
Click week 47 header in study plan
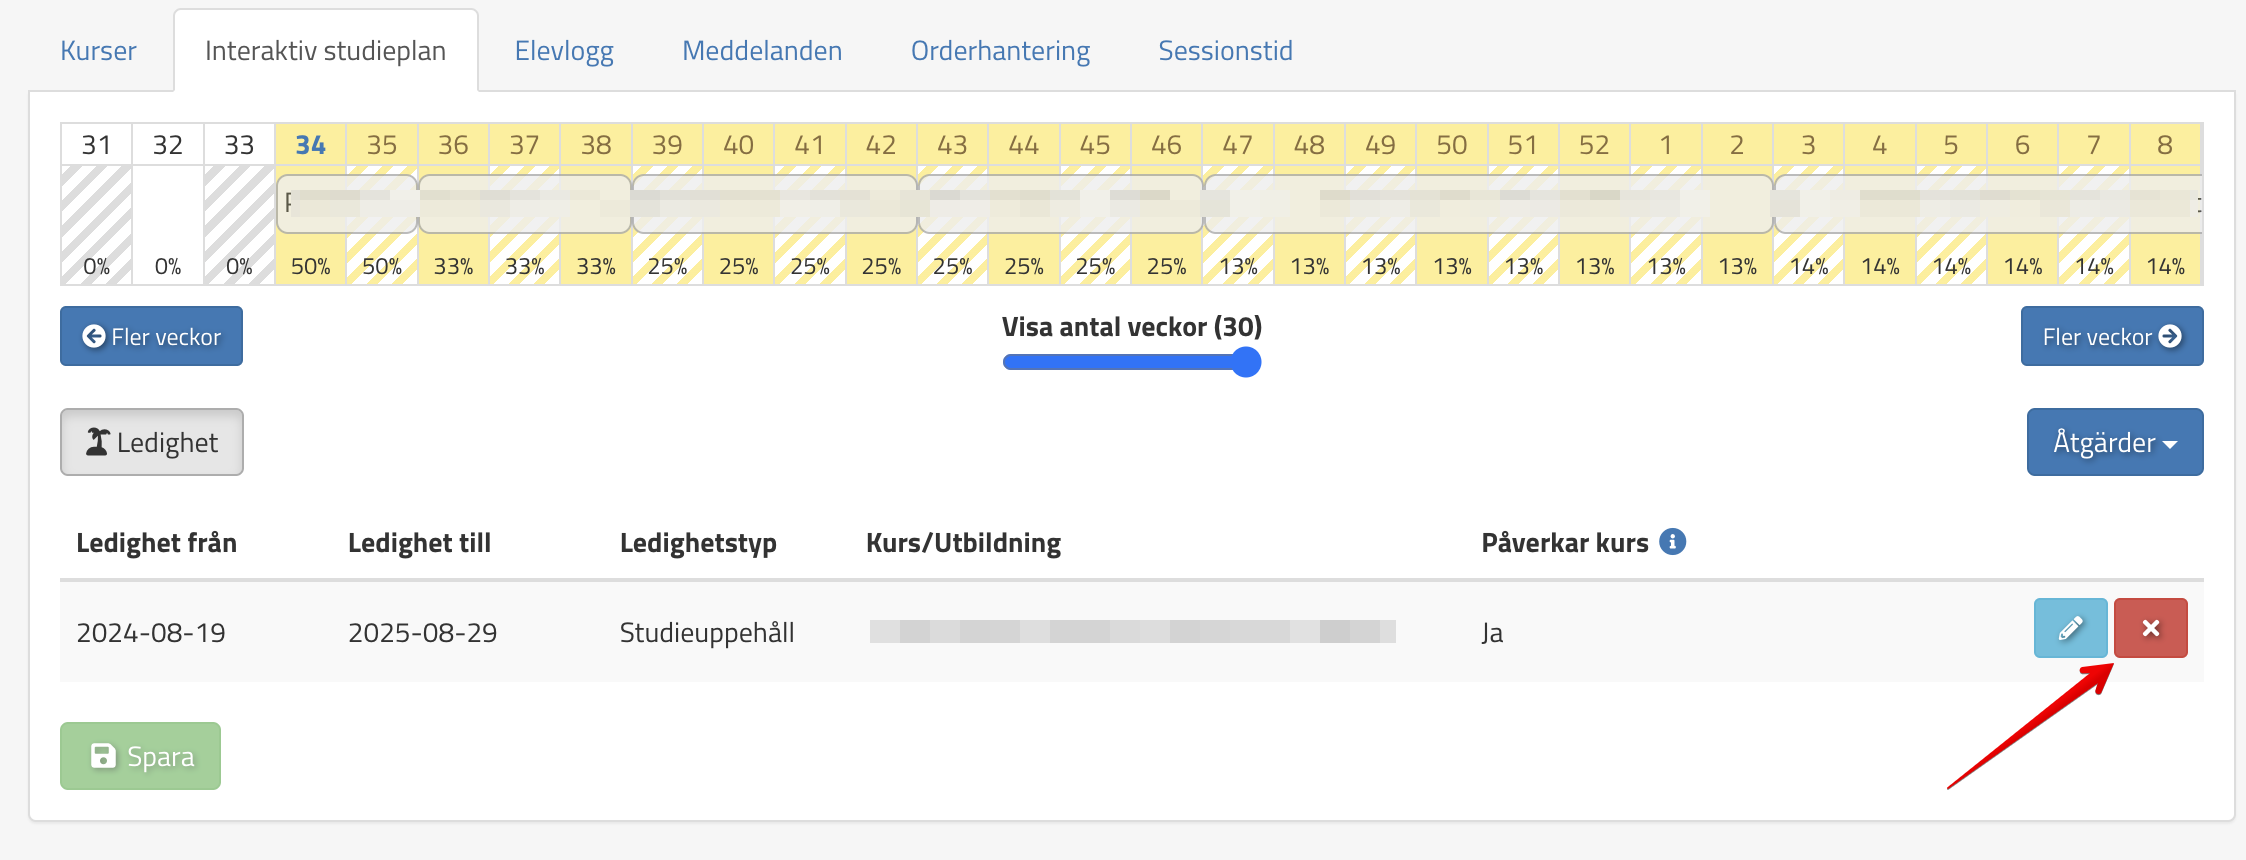pyautogui.click(x=1237, y=145)
